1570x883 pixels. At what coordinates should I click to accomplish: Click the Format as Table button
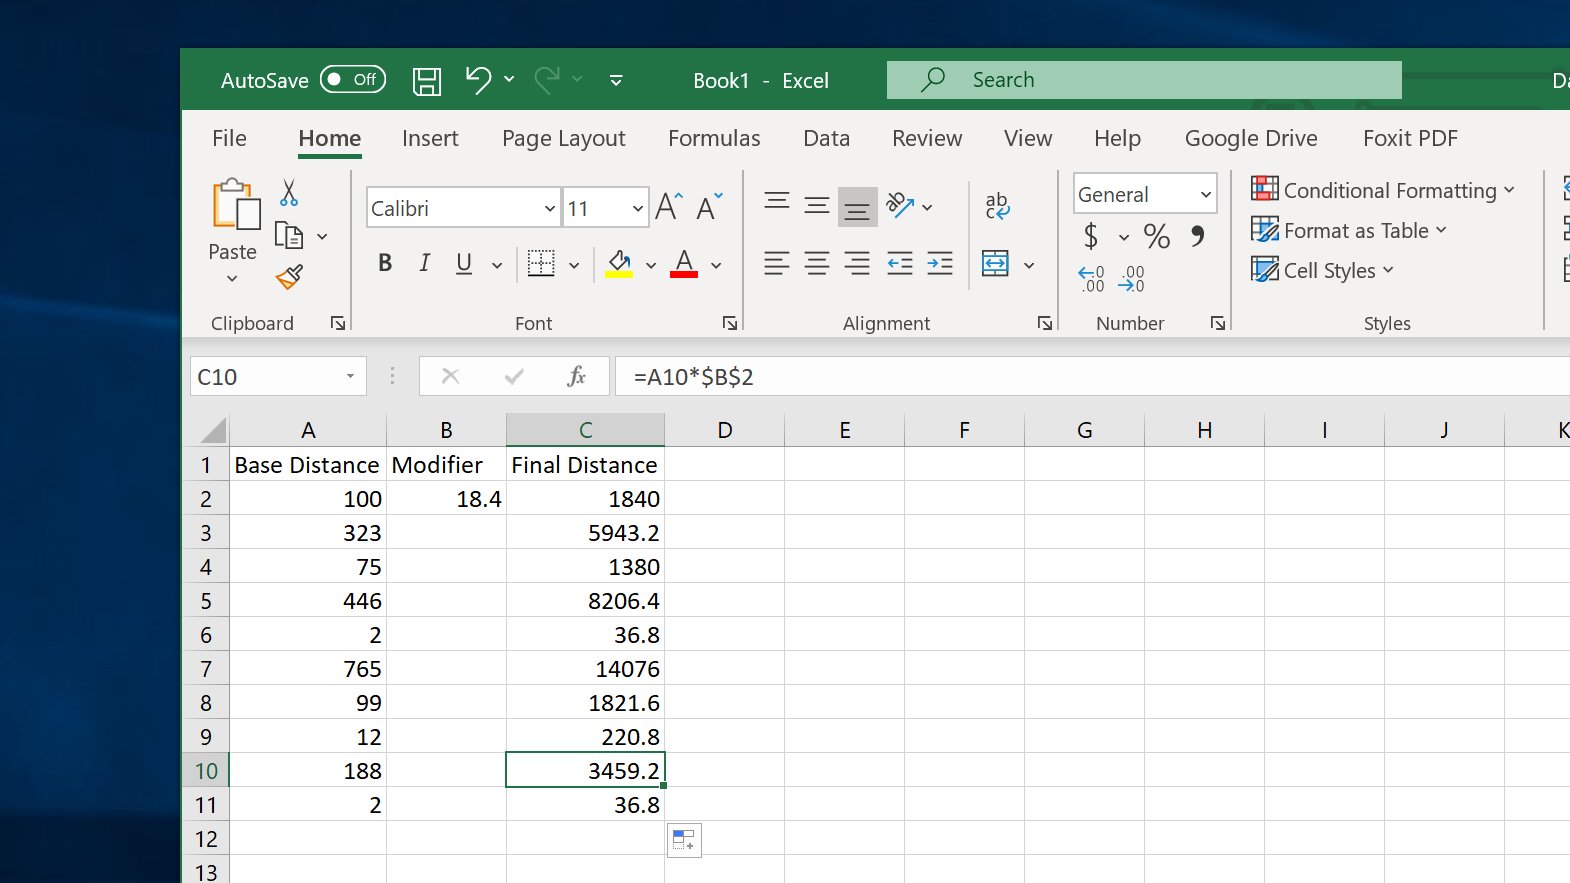(x=1349, y=230)
